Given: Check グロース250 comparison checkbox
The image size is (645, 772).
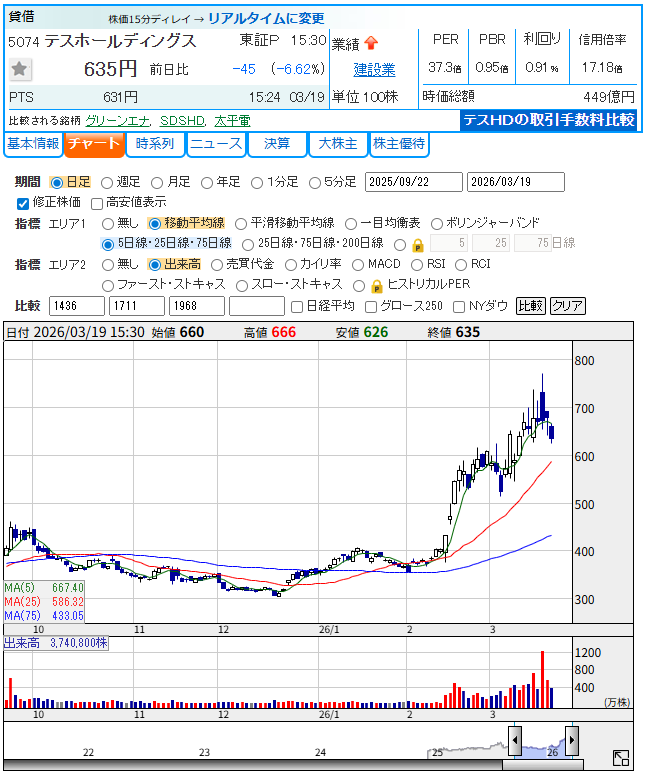Looking at the screenshot, I should point(371,307).
